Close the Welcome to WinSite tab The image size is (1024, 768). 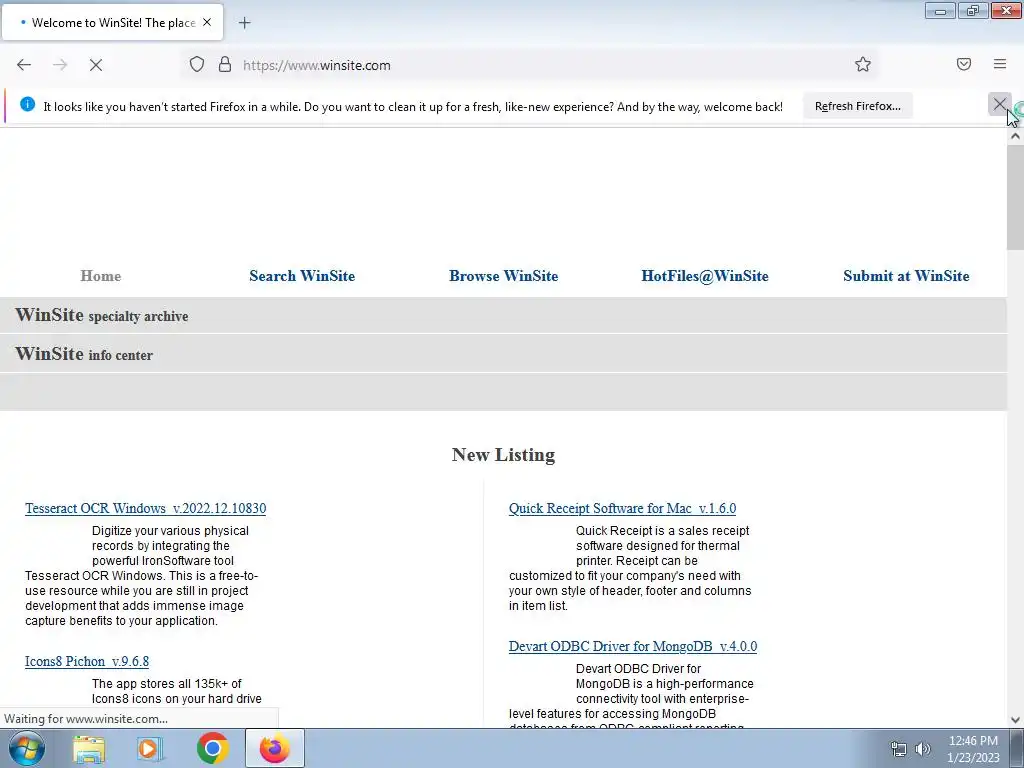[x=207, y=22]
